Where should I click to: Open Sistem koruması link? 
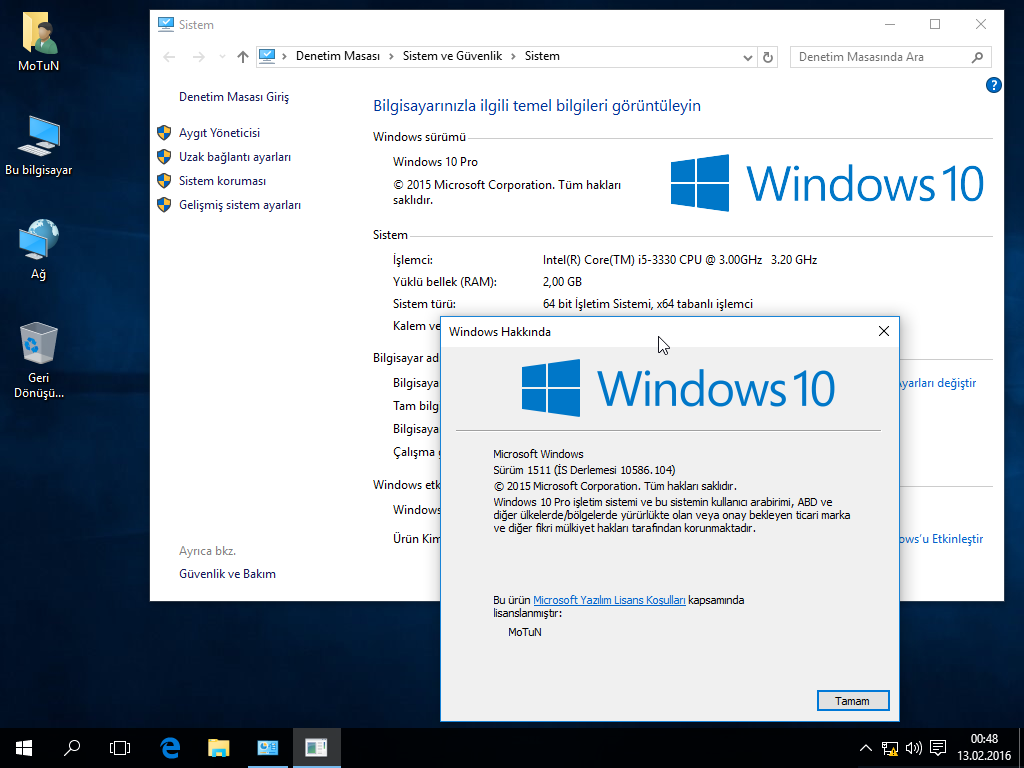222,181
